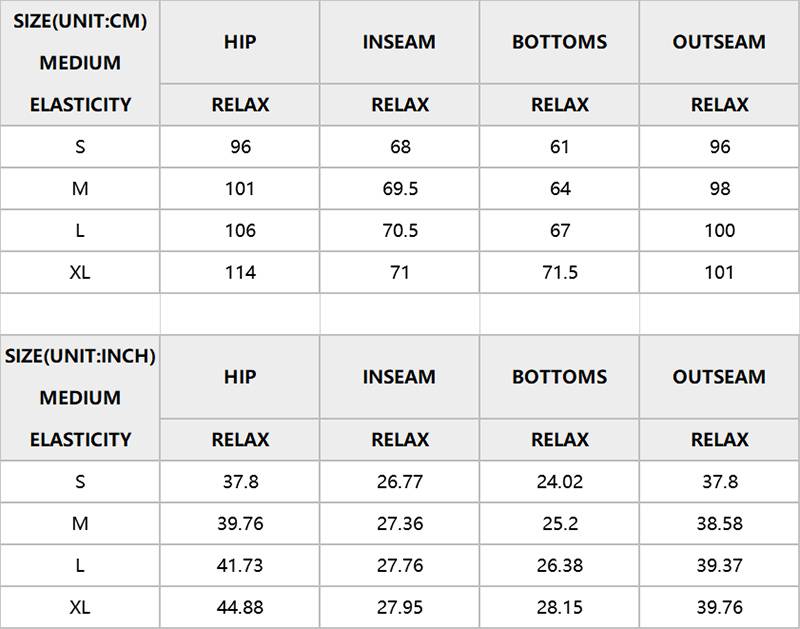The width and height of the screenshot is (800, 629).
Task: Select the OUTSEAM header in the CM table
Action: pyautogui.click(x=719, y=42)
